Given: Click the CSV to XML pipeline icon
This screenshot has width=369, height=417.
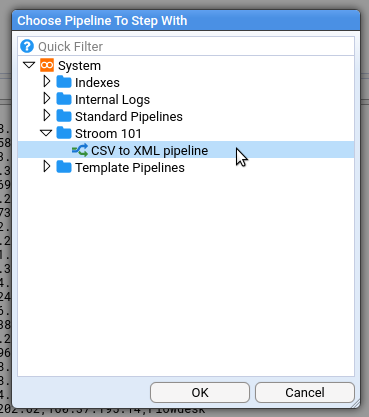Looking at the screenshot, I should [80, 150].
